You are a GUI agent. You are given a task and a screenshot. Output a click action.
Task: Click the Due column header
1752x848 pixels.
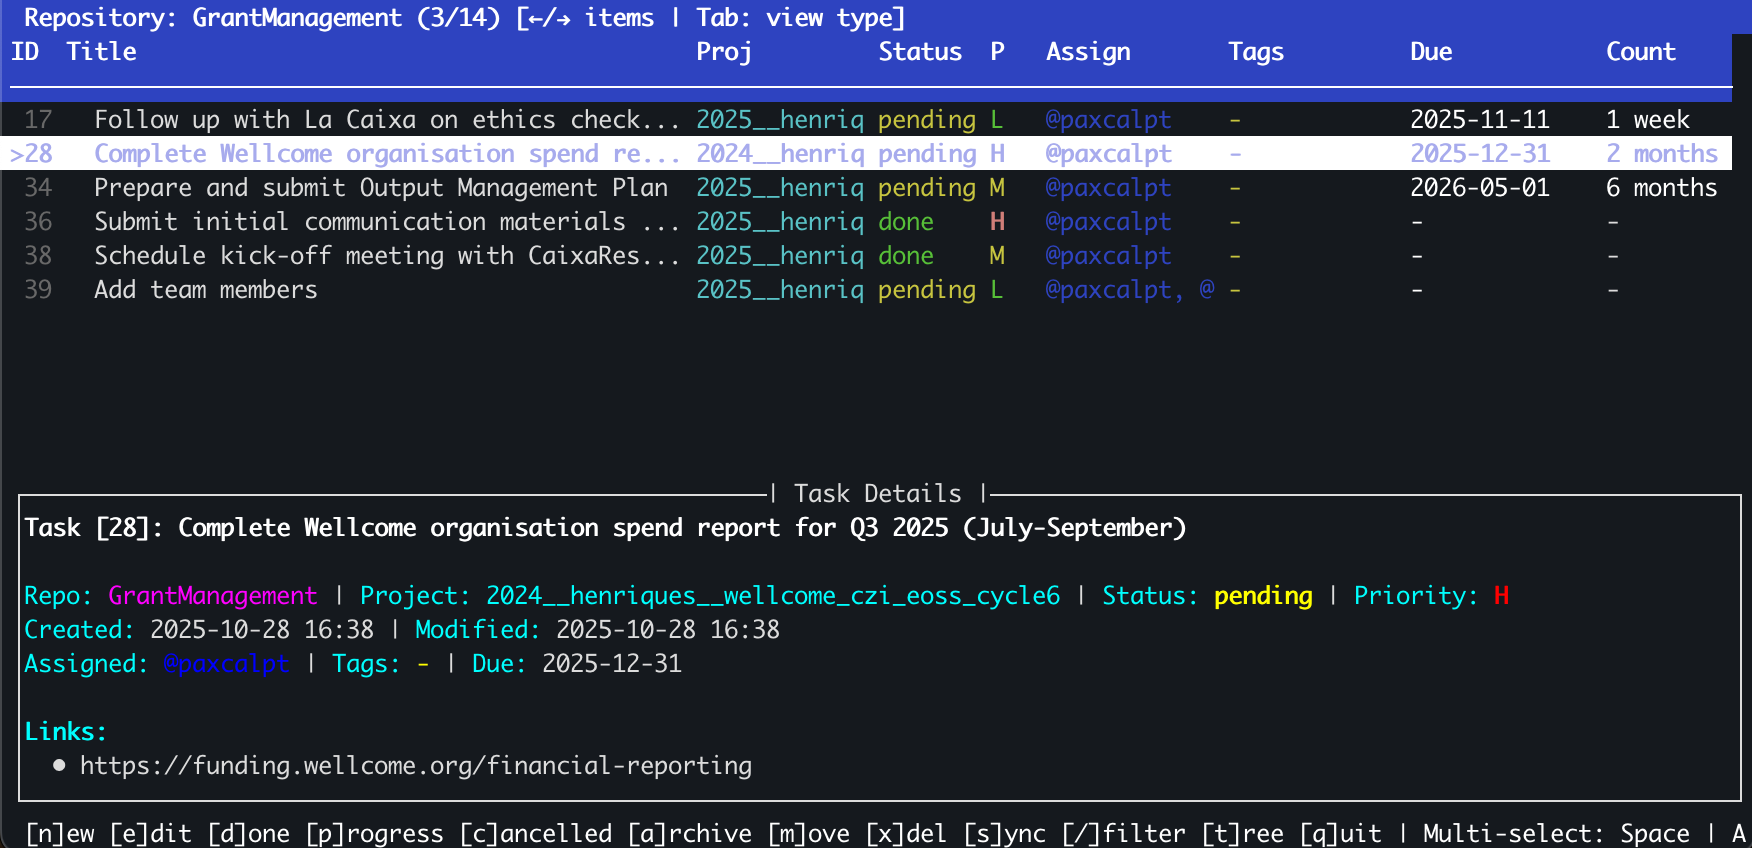(1431, 52)
